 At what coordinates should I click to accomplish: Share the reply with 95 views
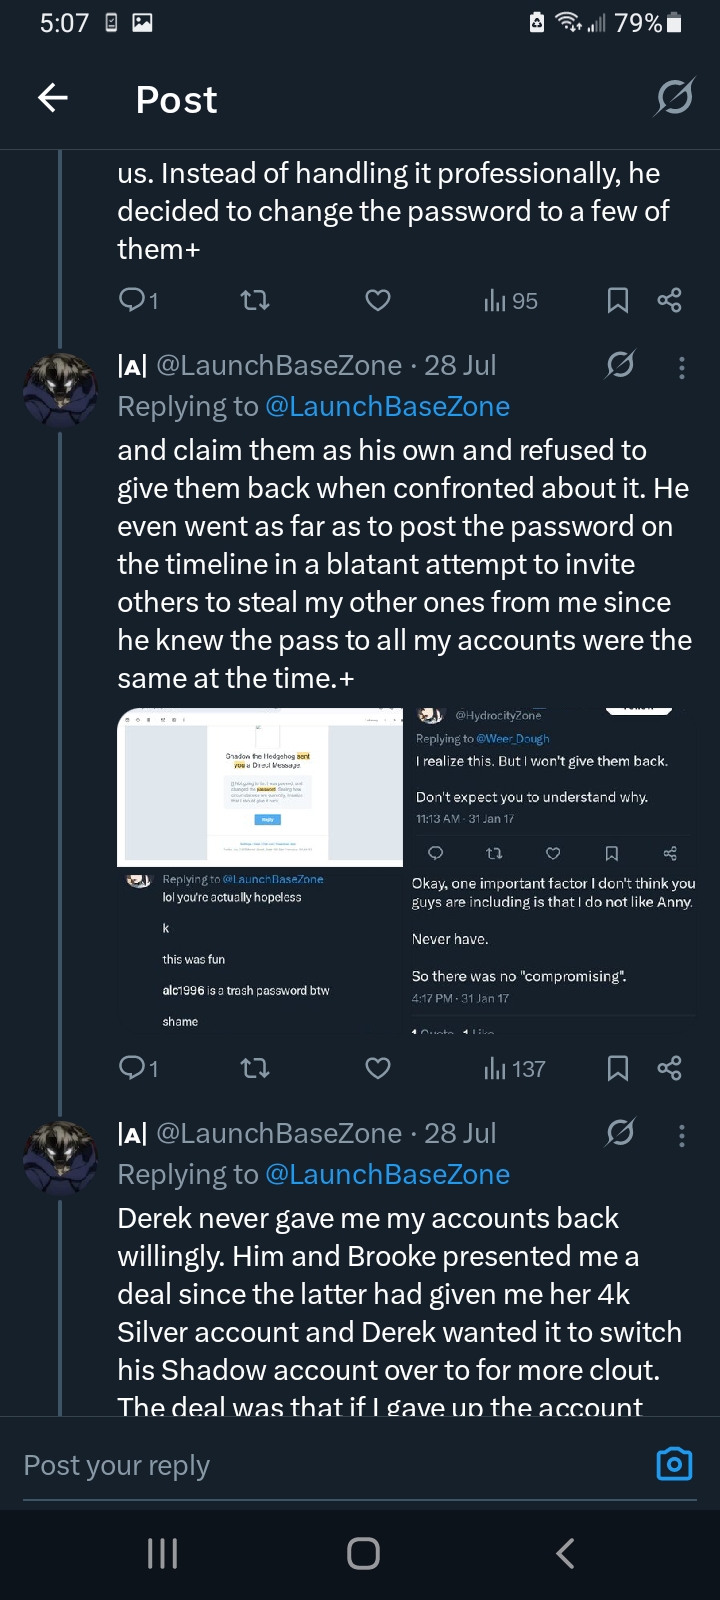[x=669, y=300]
